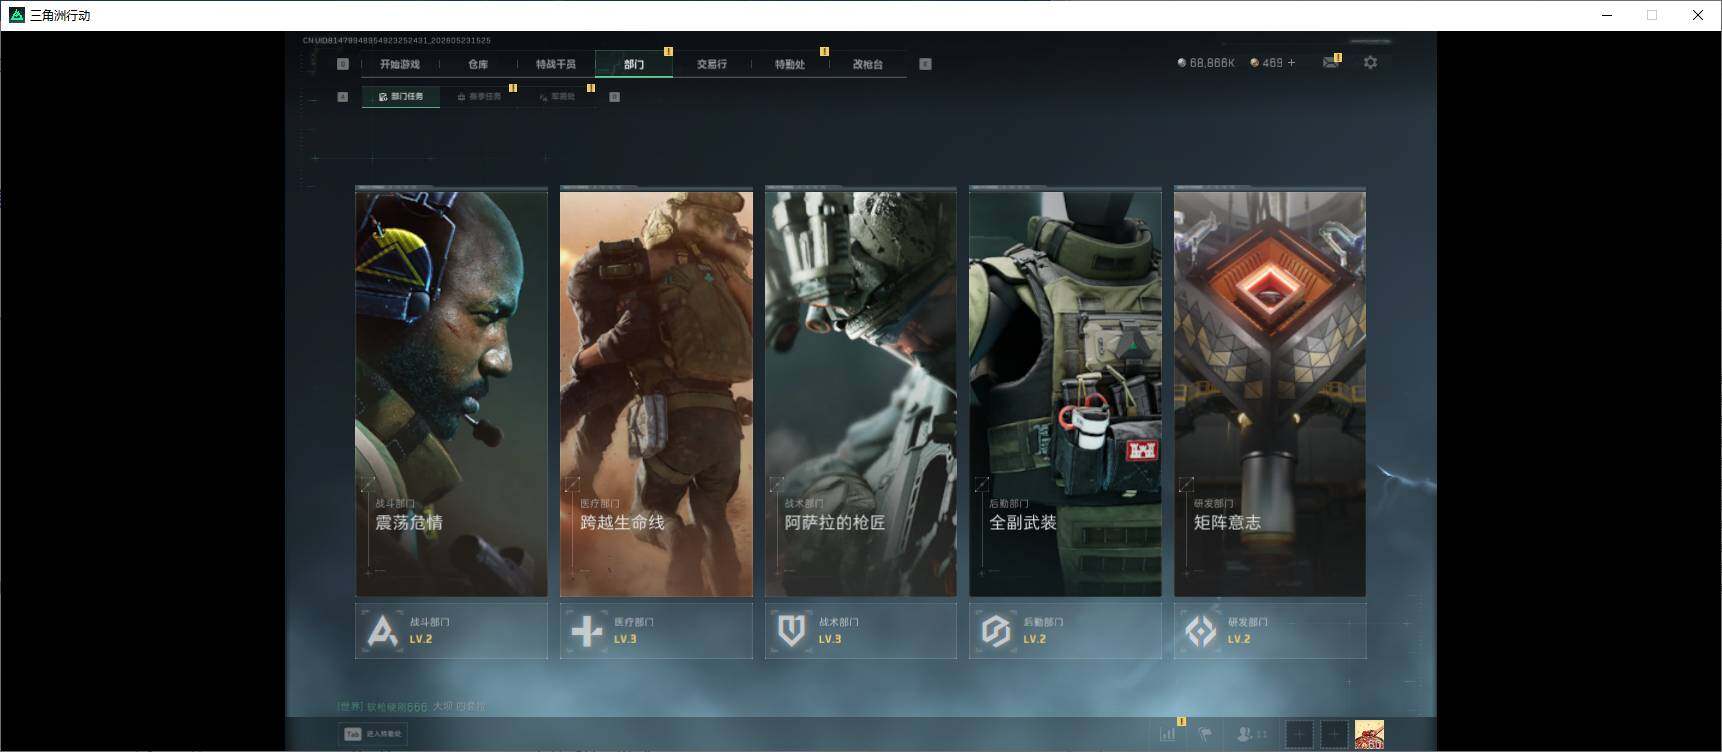Open the 震荡危情 combat department card
Viewport: 1722px width, 752px height.
point(451,393)
